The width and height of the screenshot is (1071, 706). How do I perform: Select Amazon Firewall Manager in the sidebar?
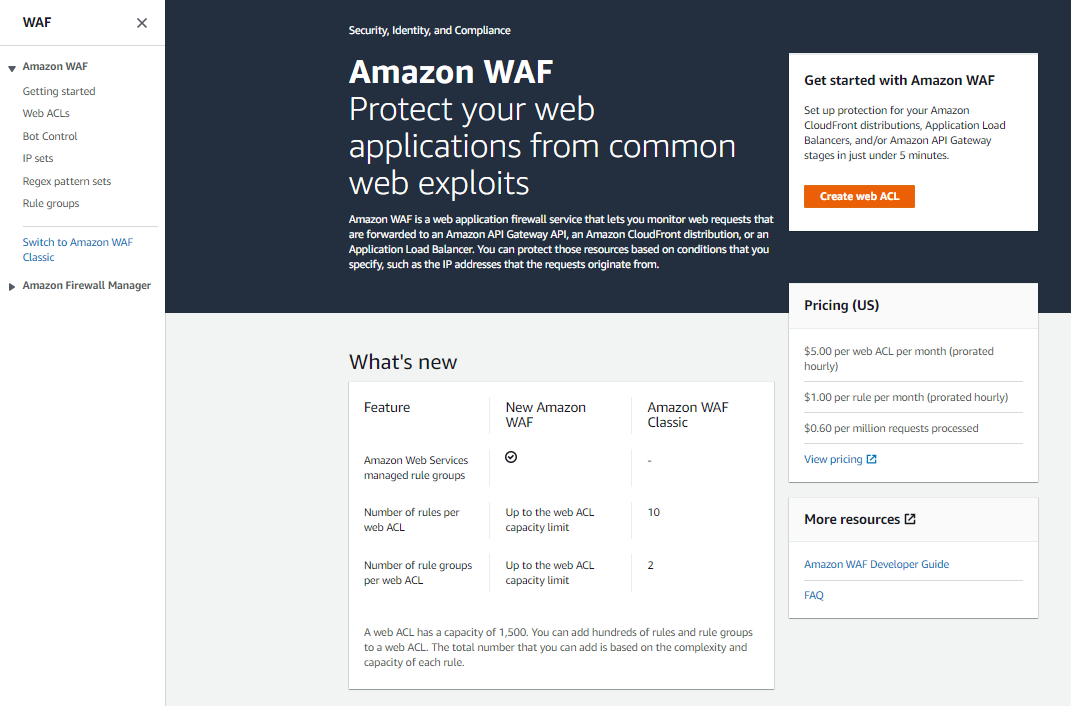pos(86,285)
